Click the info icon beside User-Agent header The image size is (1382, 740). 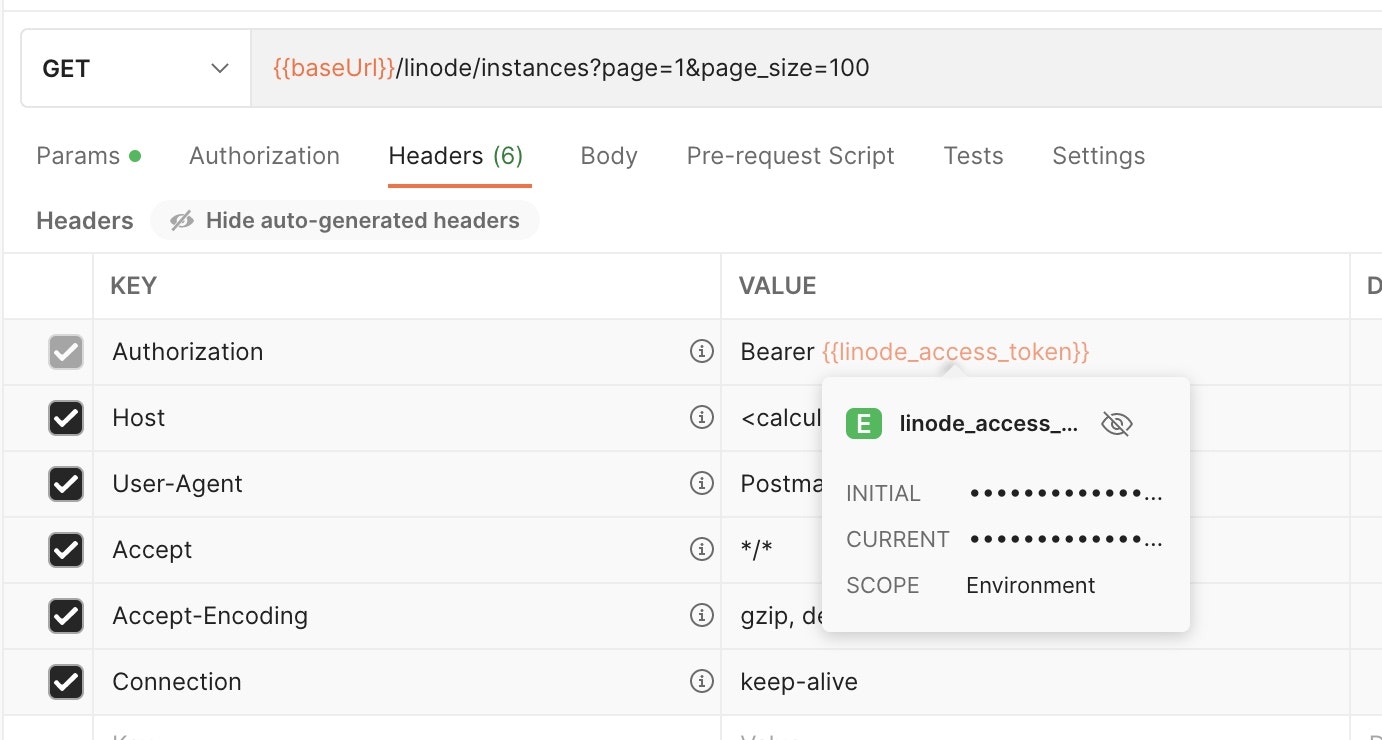(702, 483)
